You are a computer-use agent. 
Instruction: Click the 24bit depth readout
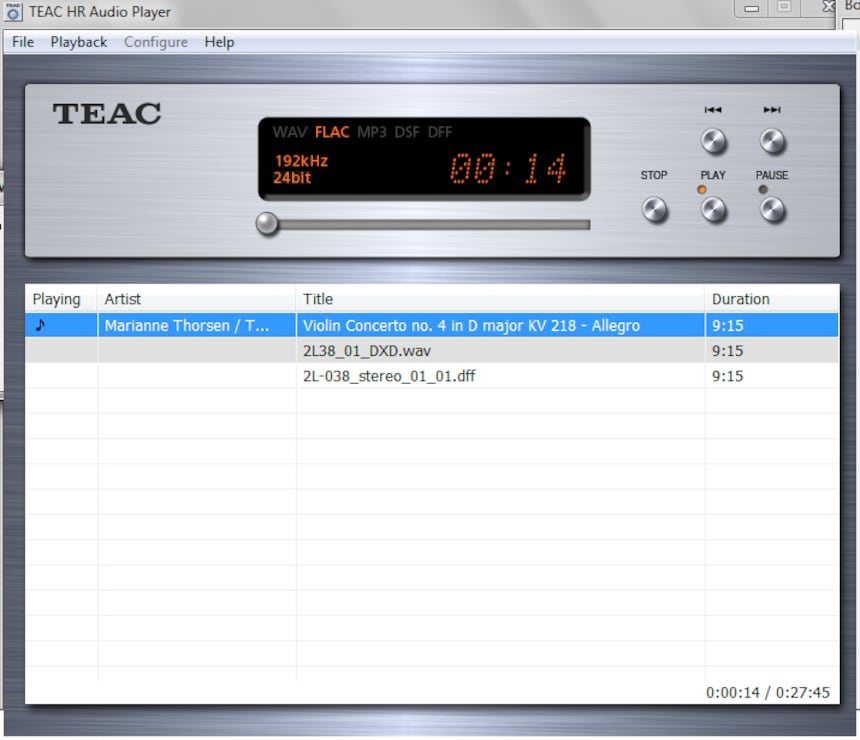point(292,178)
